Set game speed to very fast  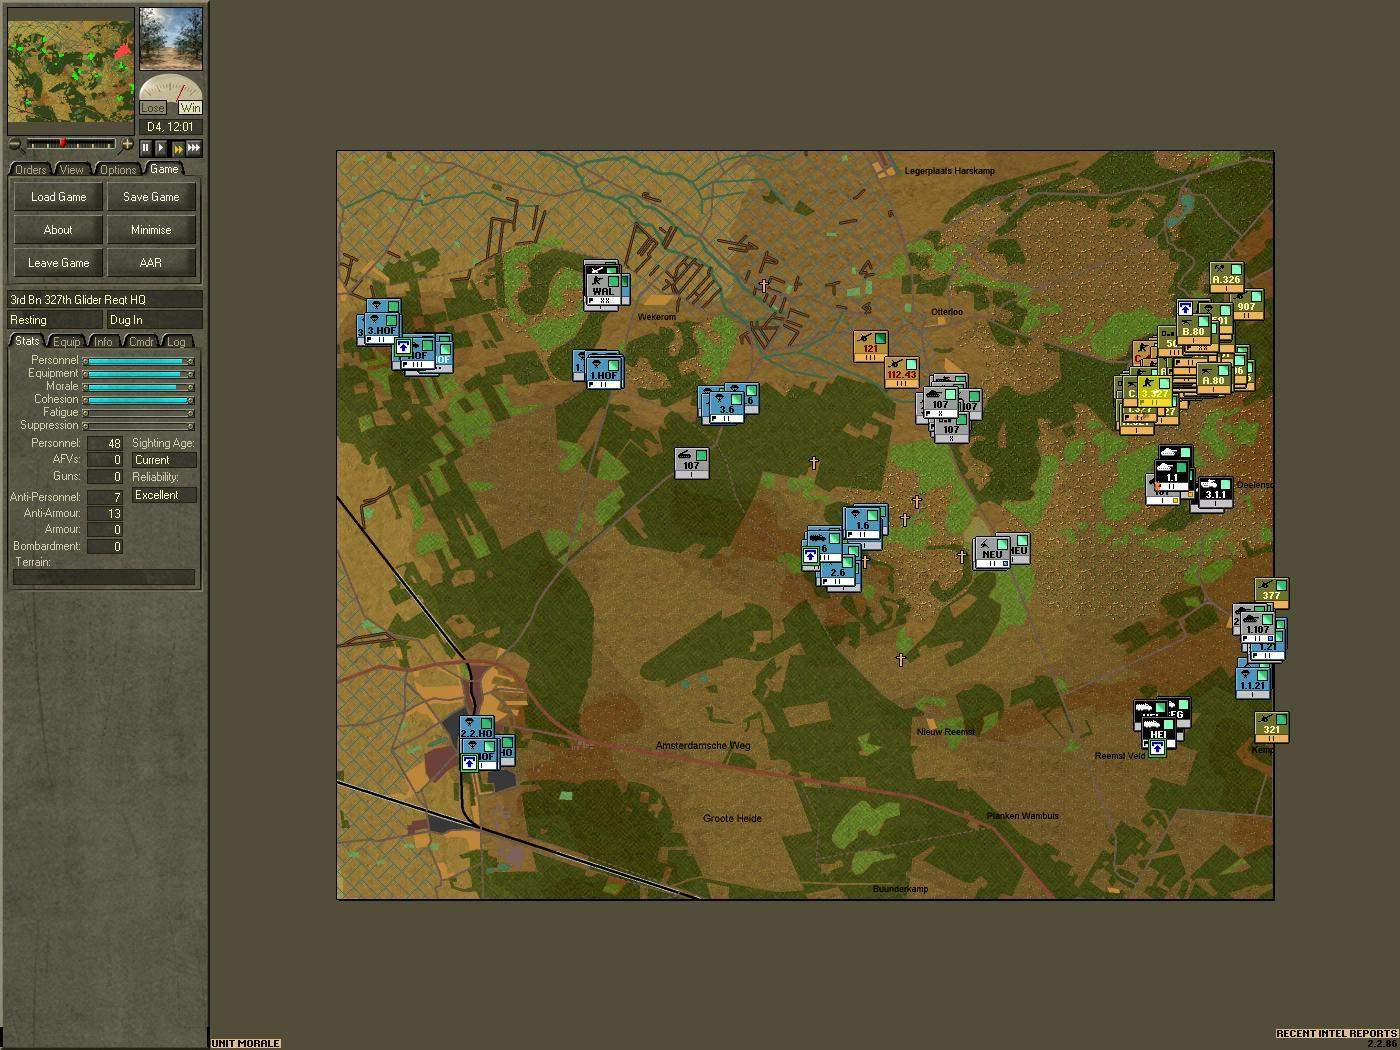(194, 148)
